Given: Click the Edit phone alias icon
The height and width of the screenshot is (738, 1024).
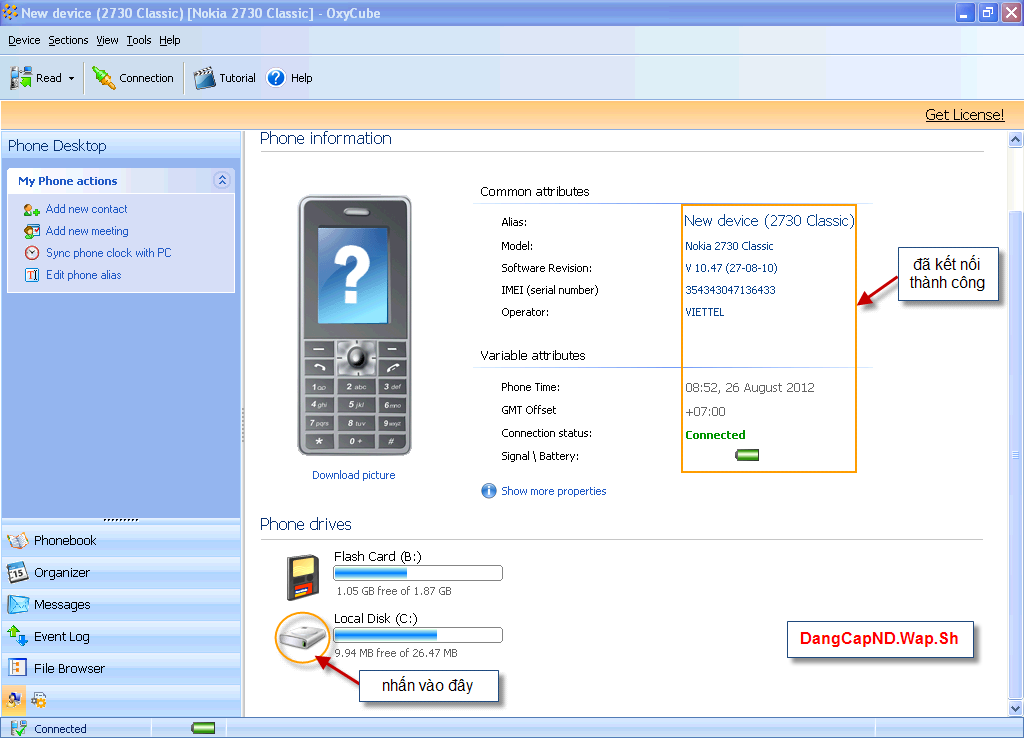Looking at the screenshot, I should click(x=31, y=275).
